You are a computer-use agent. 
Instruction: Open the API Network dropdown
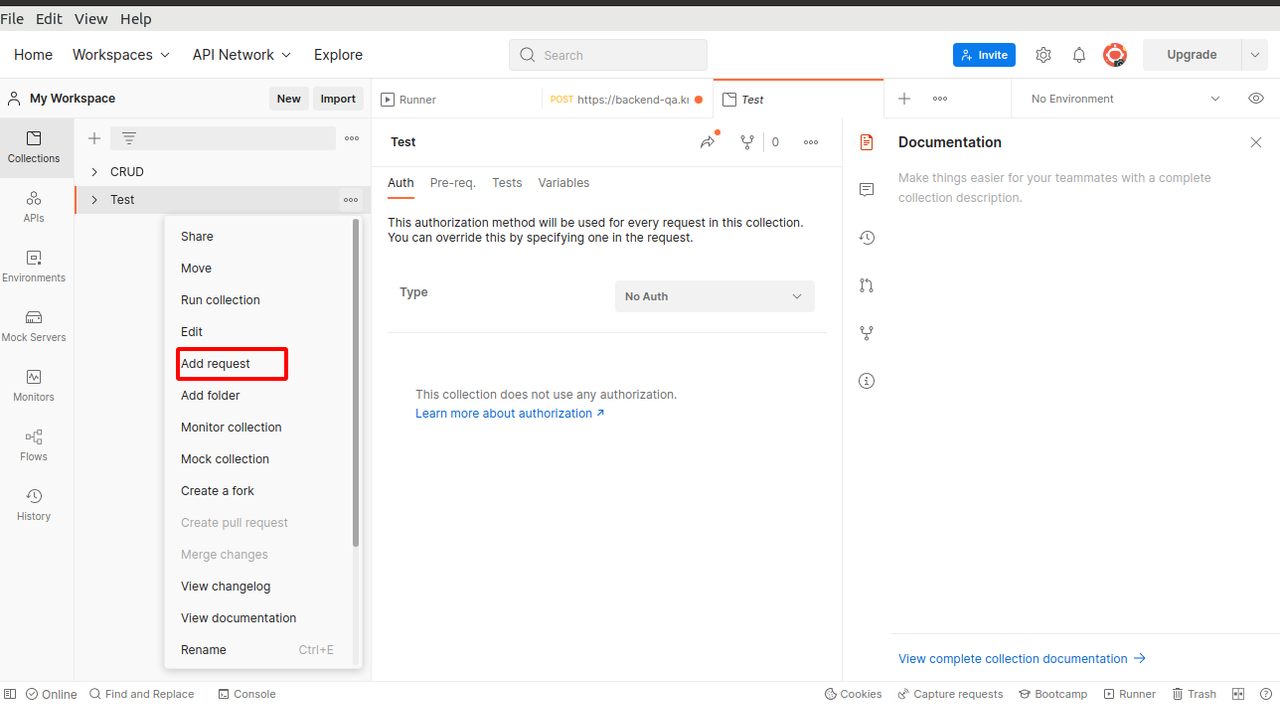(242, 55)
